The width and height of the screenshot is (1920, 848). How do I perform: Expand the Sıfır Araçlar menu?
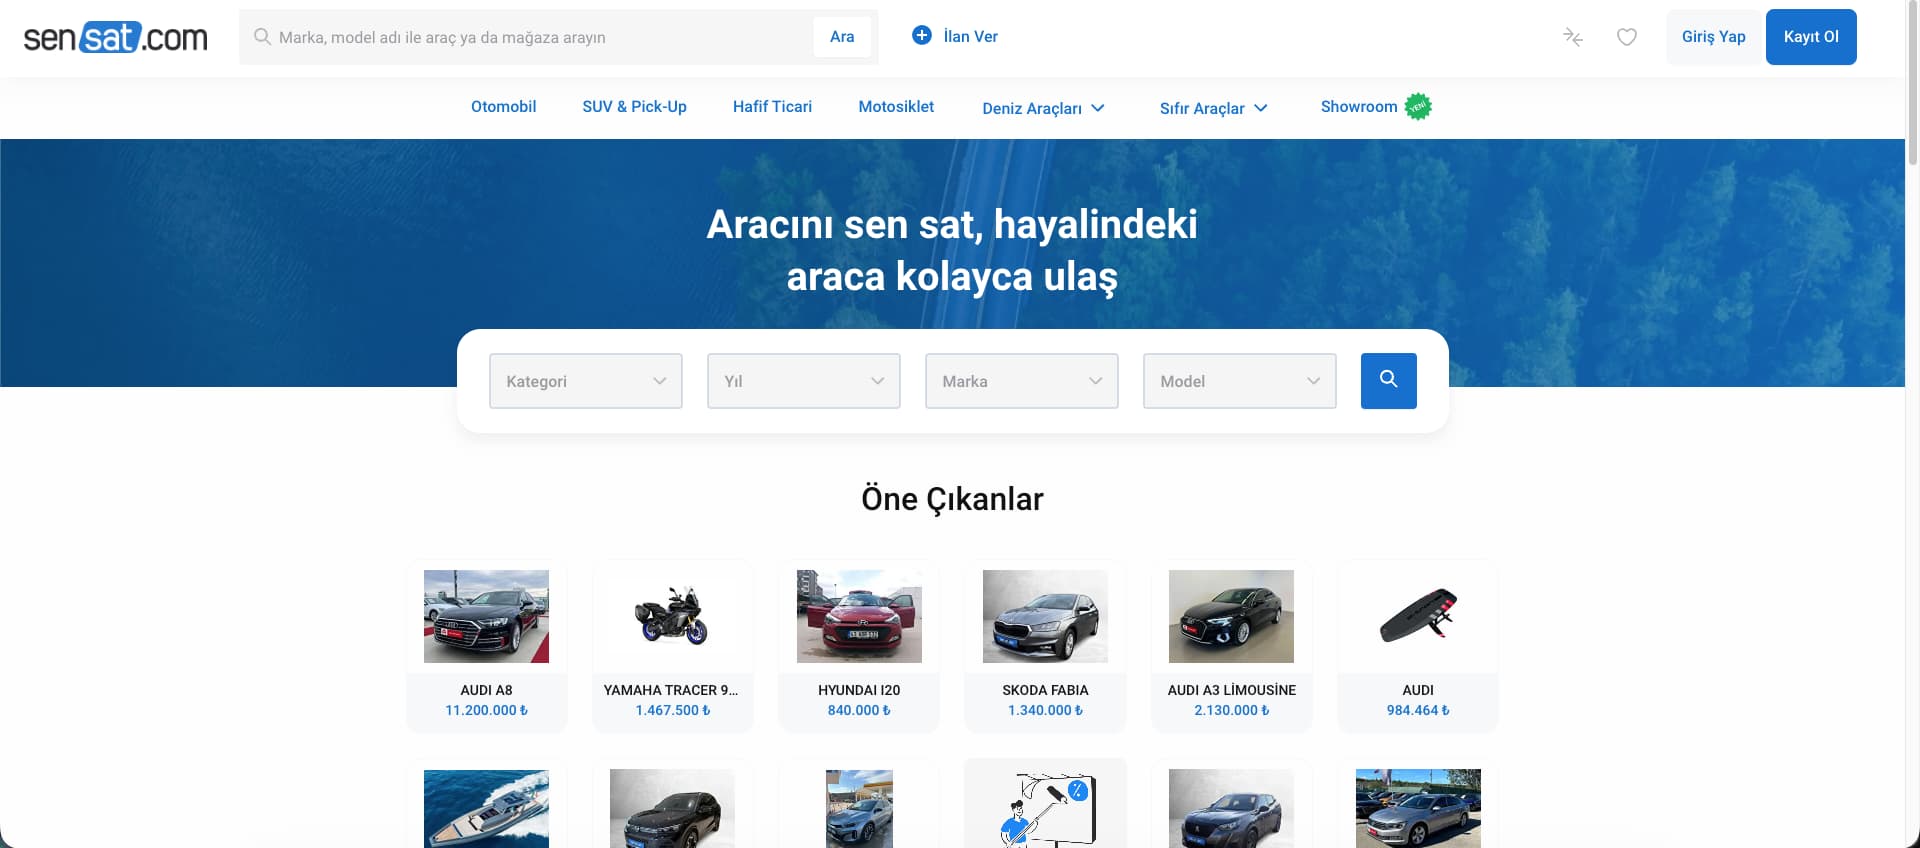tap(1213, 108)
